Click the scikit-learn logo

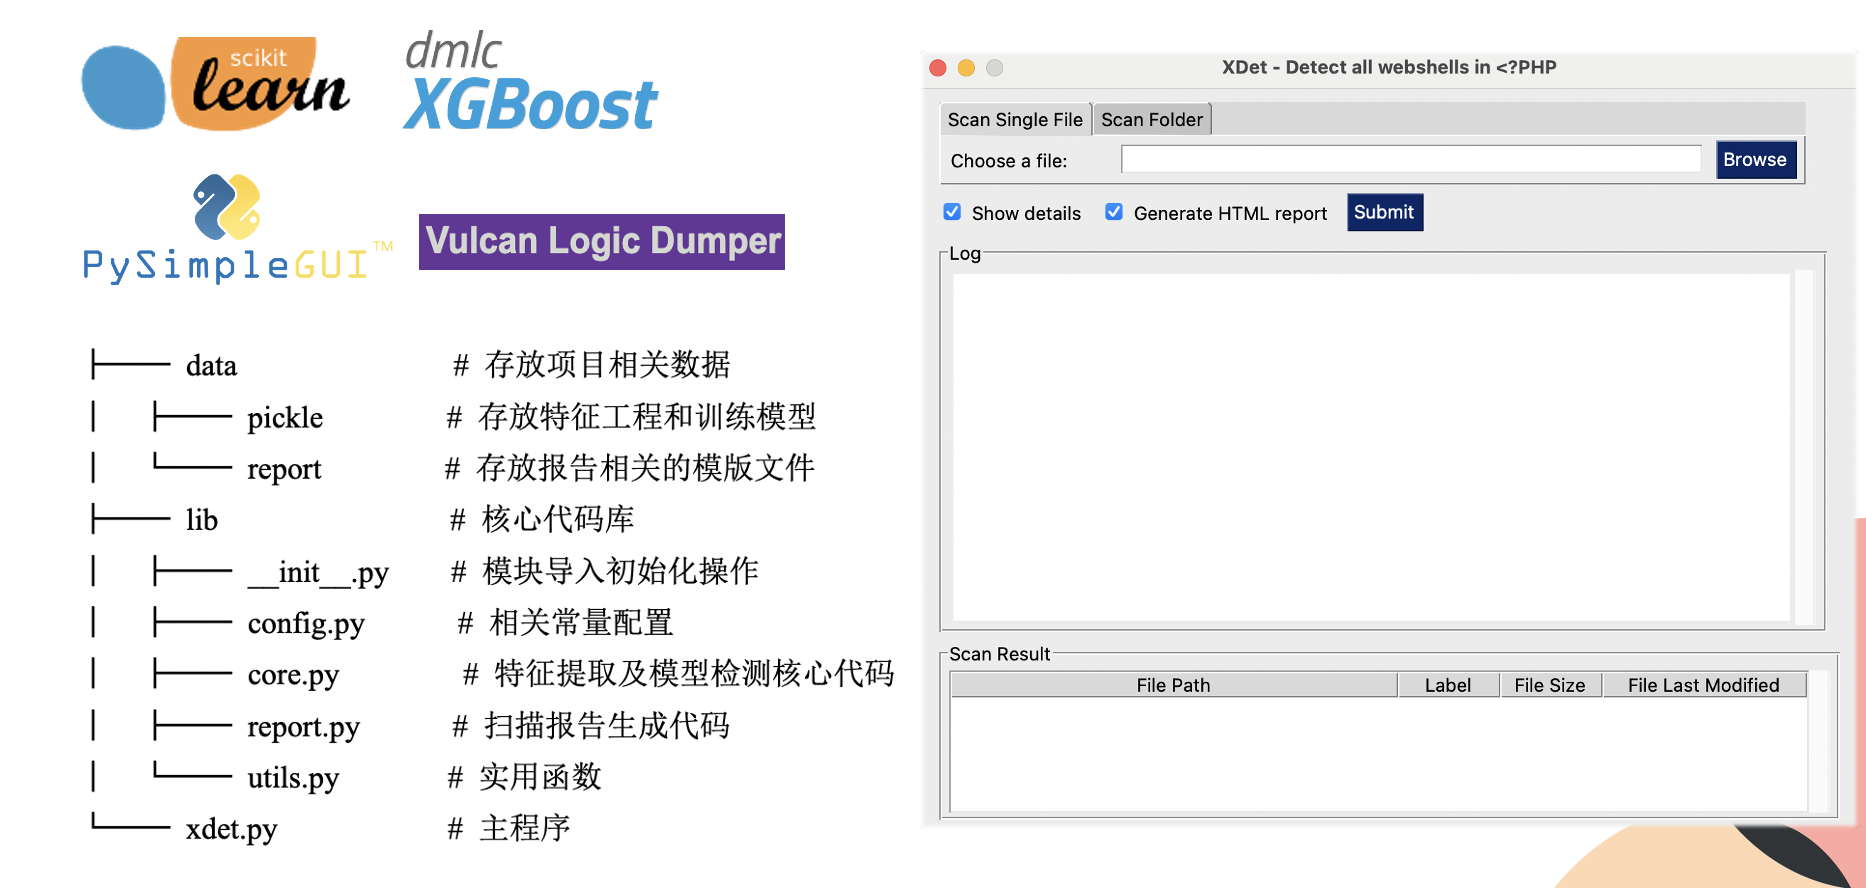tap(216, 84)
